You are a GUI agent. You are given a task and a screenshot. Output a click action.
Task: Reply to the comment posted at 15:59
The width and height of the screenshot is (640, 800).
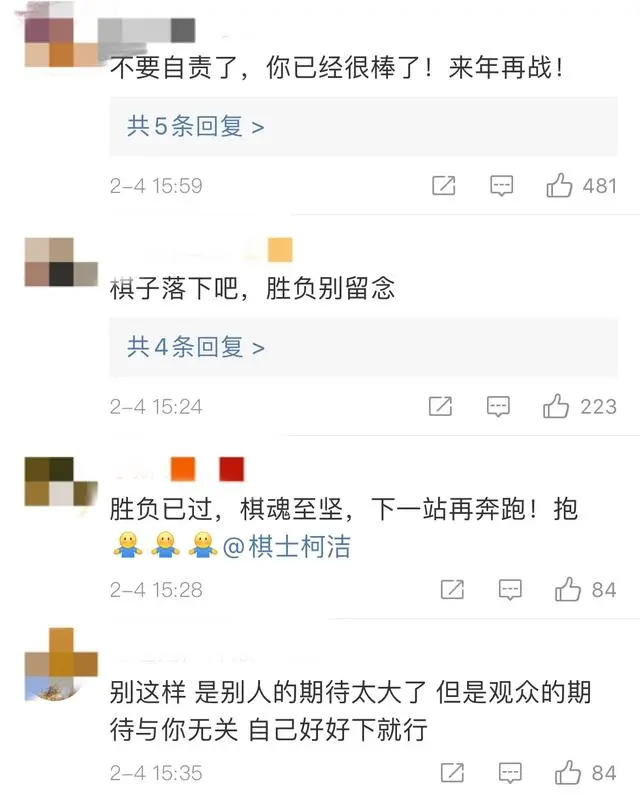(502, 186)
